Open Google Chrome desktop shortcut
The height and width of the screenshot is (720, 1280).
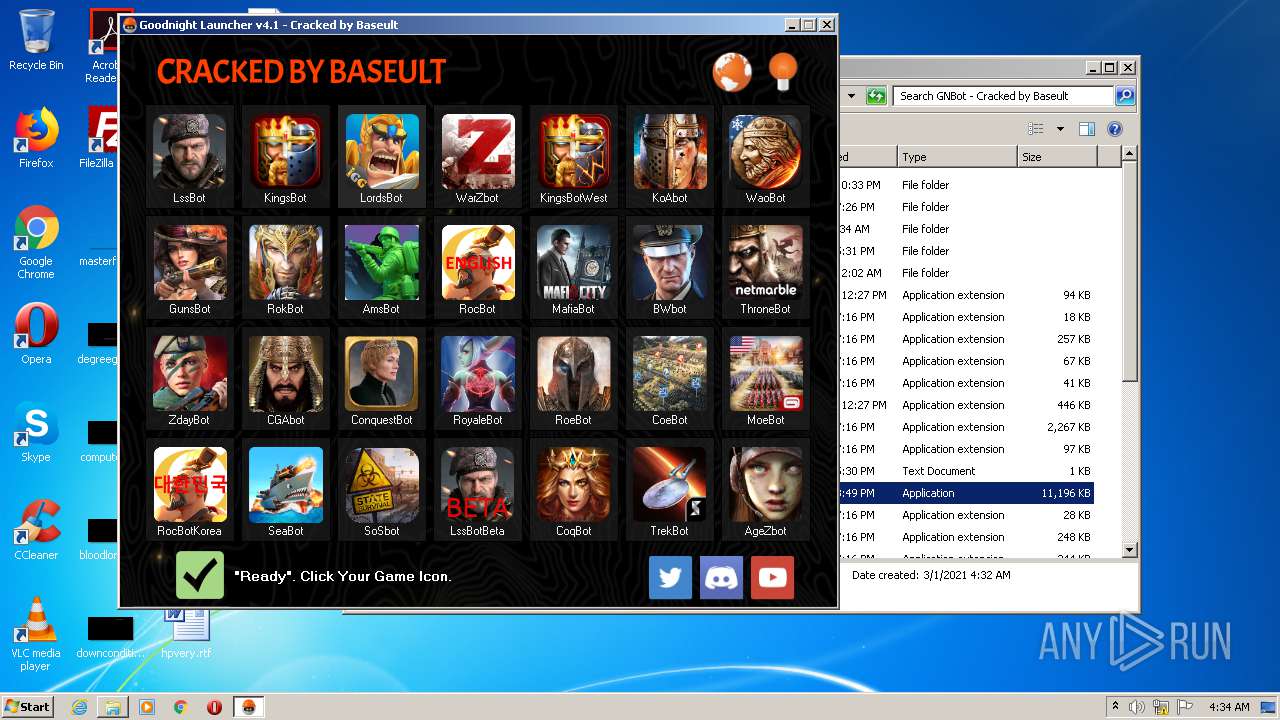(36, 242)
